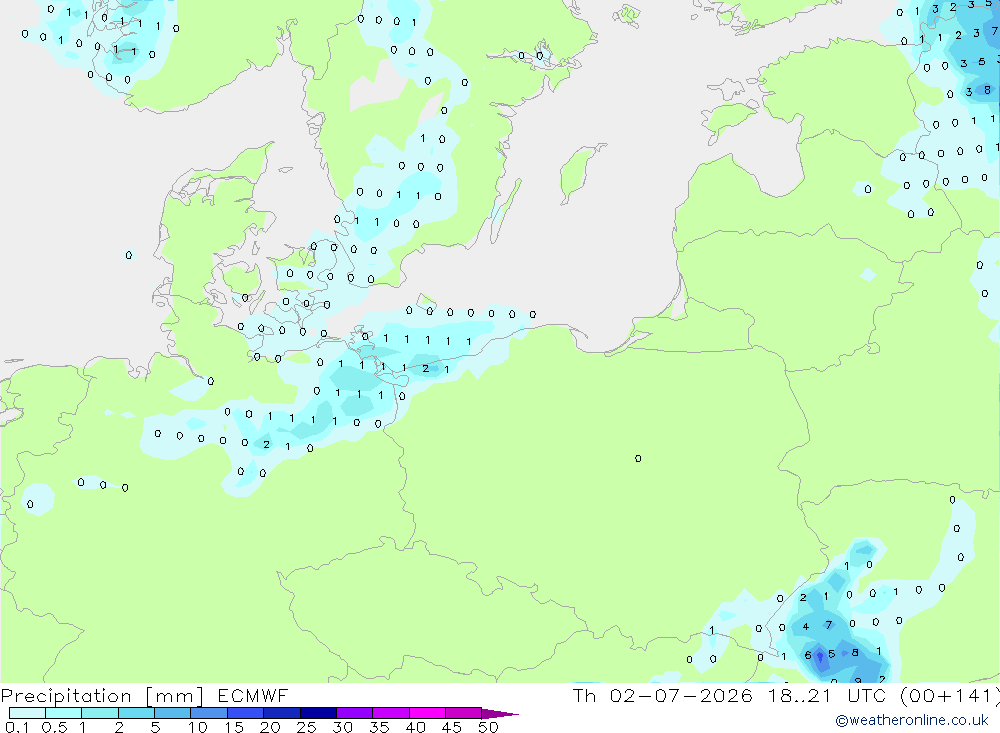1000x733 pixels.
Task: Click the "25" legend scale label
Action: [x=307, y=727]
